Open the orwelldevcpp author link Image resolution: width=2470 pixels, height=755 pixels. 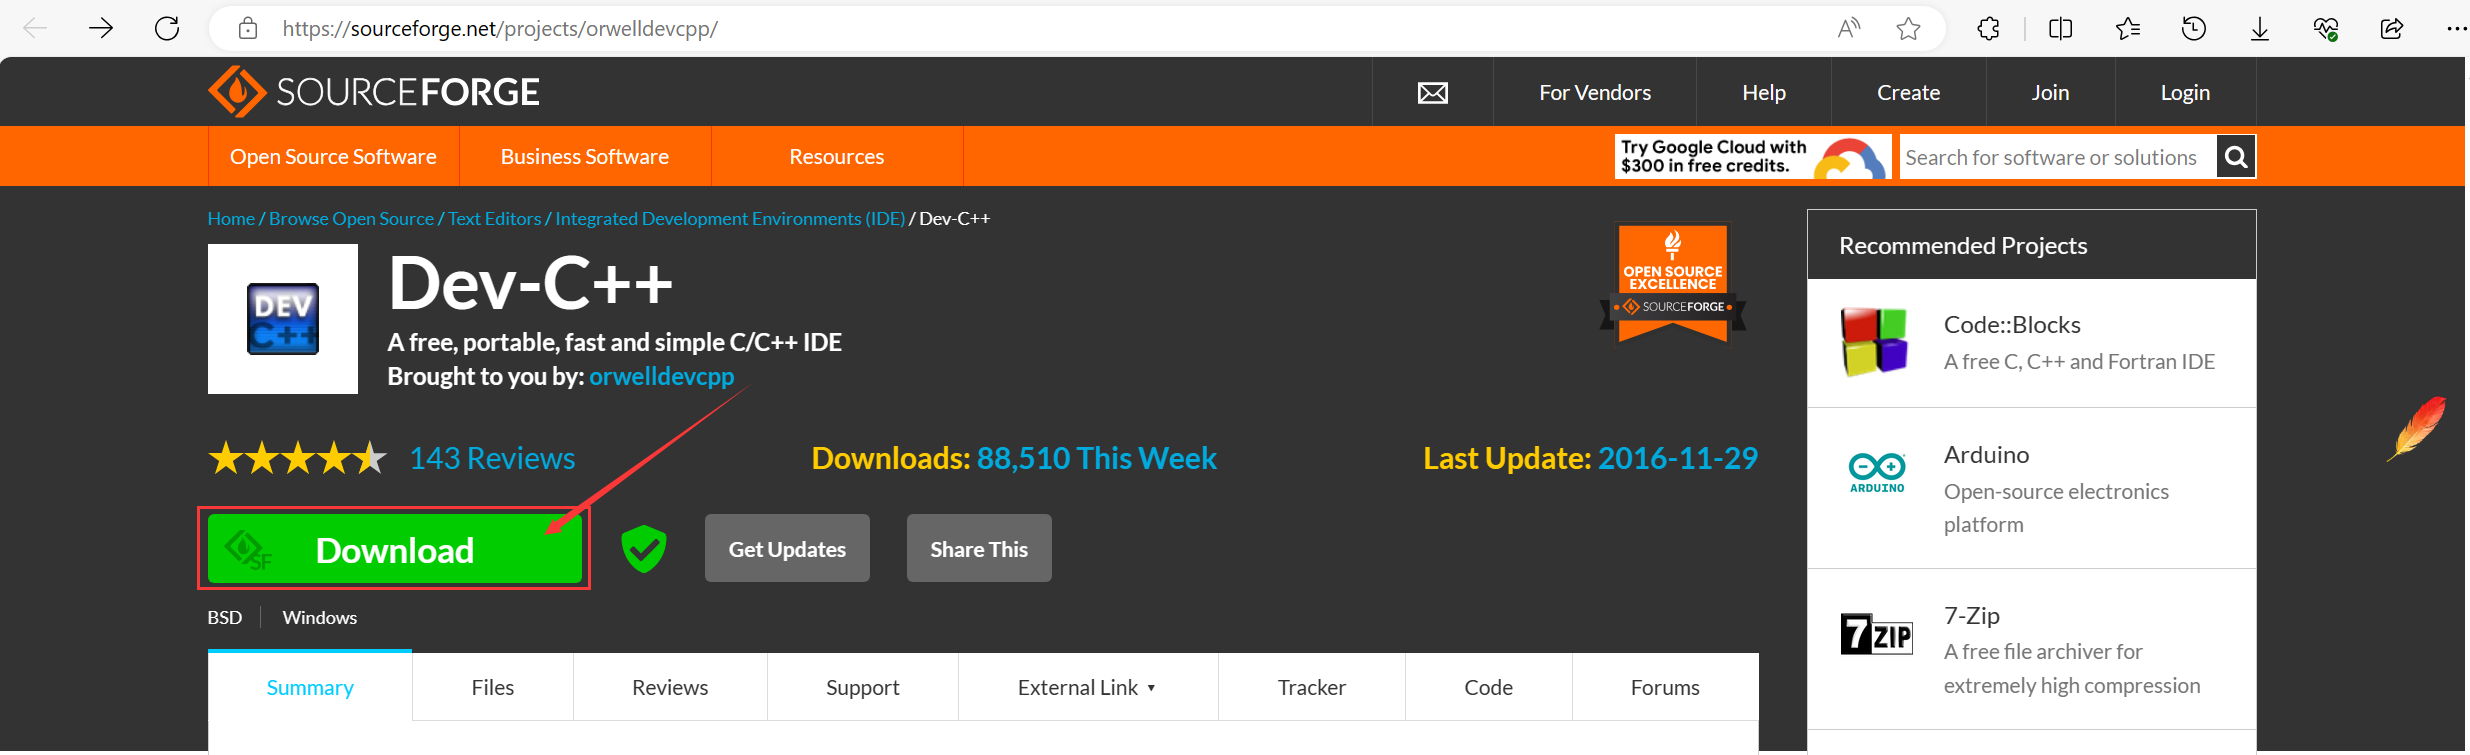(661, 376)
